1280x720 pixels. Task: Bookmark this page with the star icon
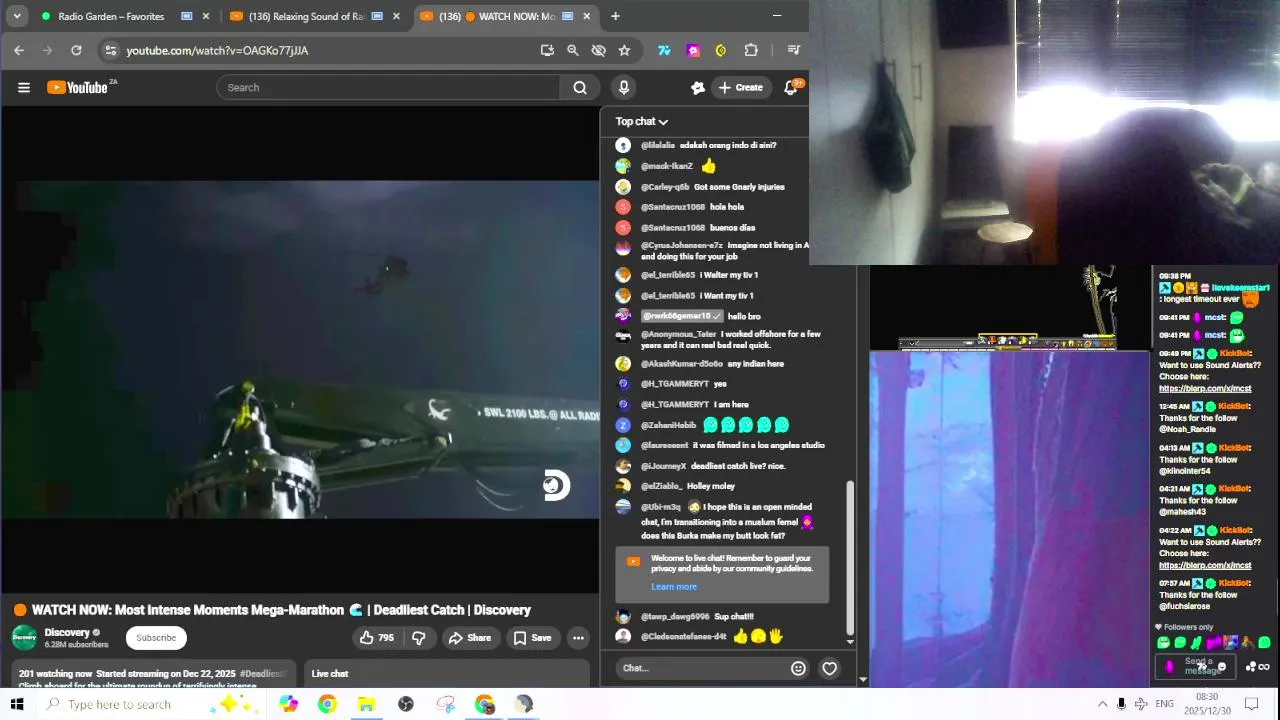624,50
